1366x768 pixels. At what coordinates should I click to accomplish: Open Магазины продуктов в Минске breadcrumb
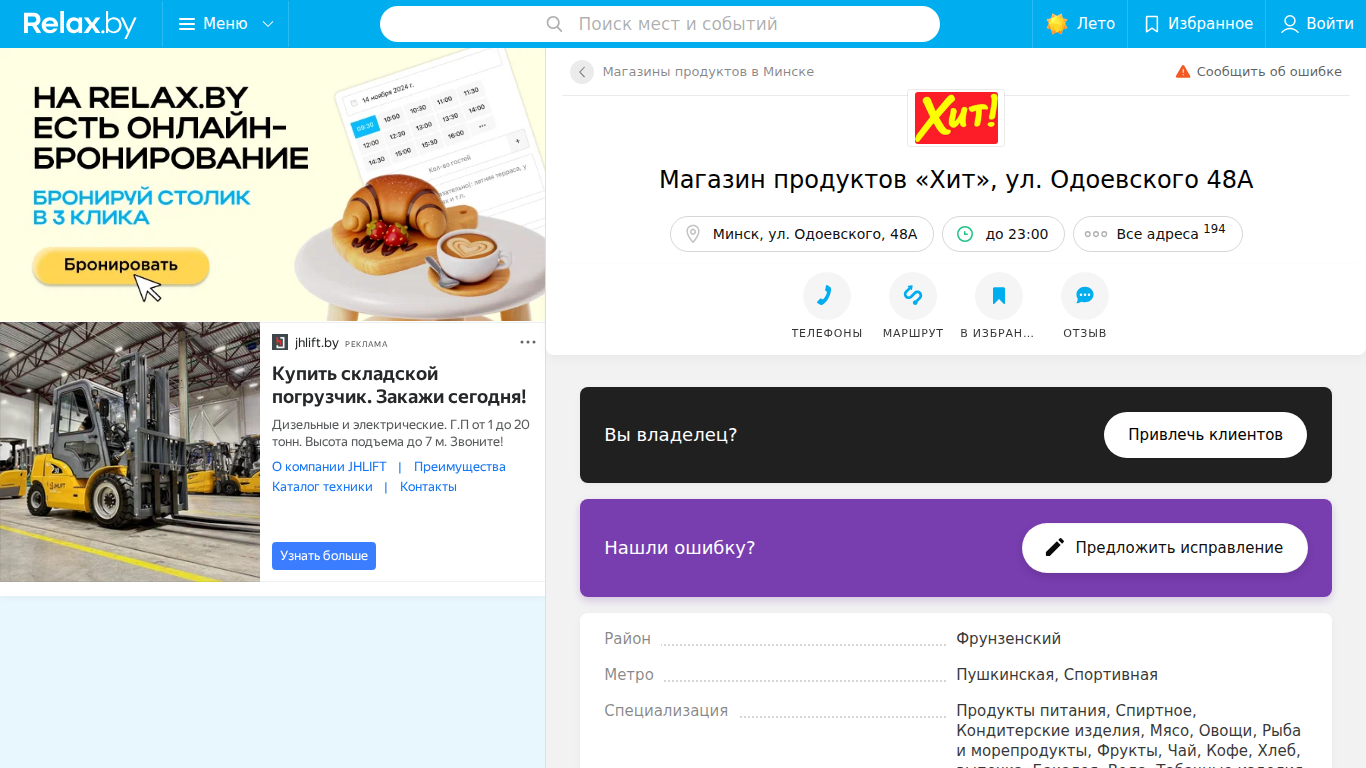point(708,72)
